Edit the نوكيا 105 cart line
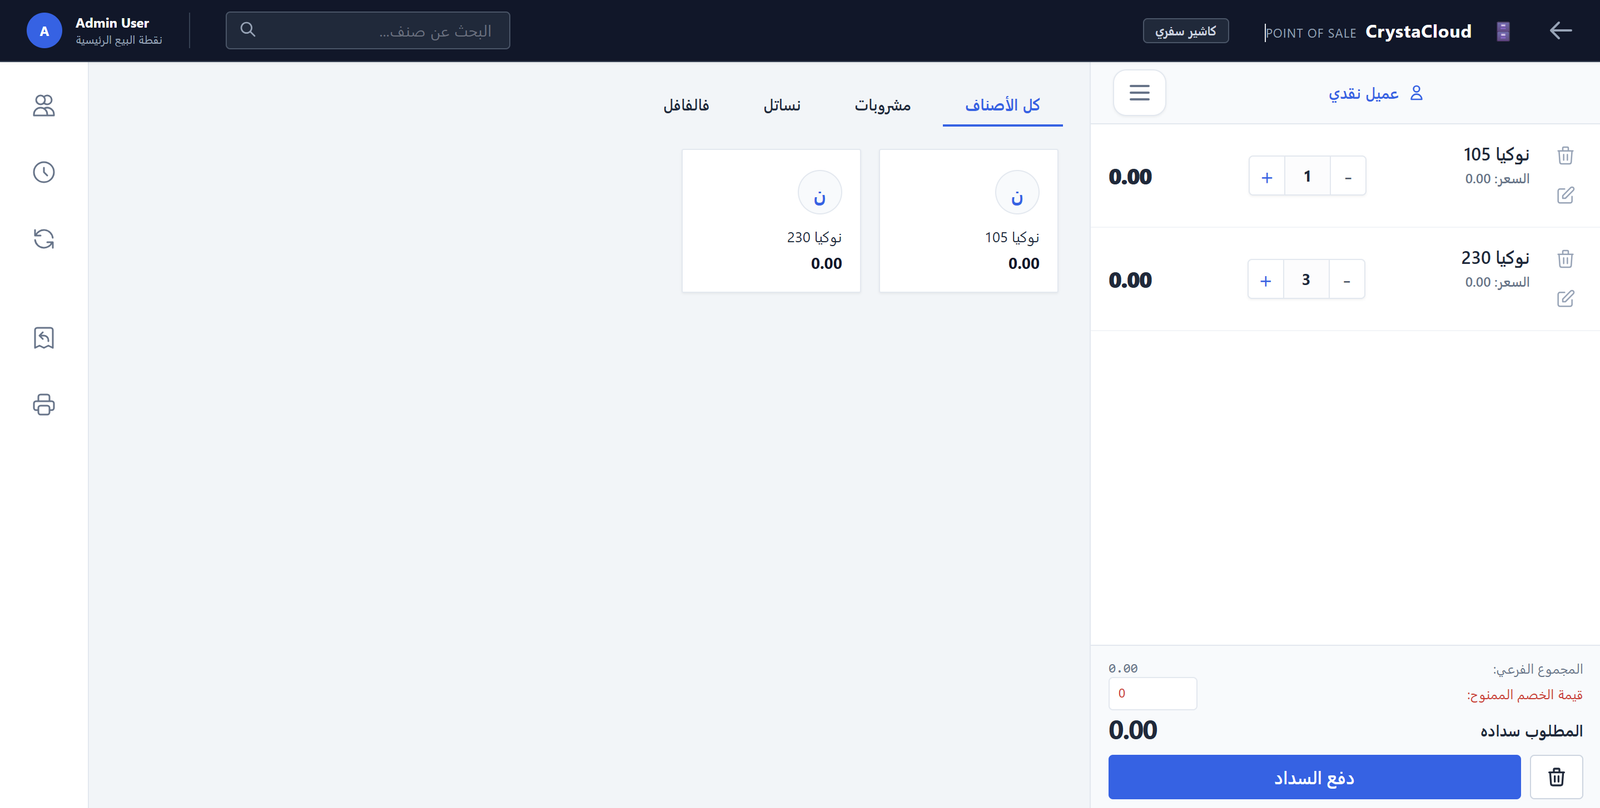 pyautogui.click(x=1565, y=195)
